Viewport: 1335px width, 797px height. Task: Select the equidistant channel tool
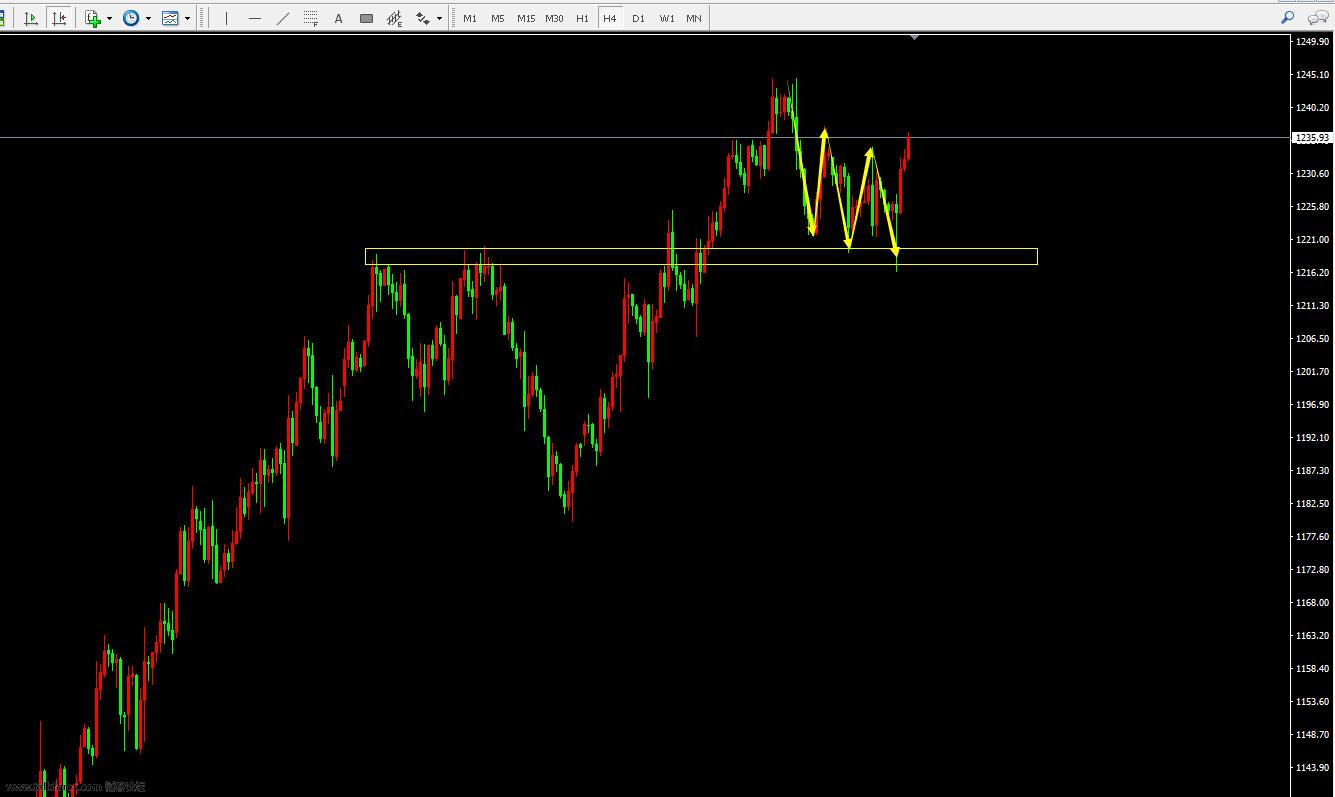pos(395,18)
